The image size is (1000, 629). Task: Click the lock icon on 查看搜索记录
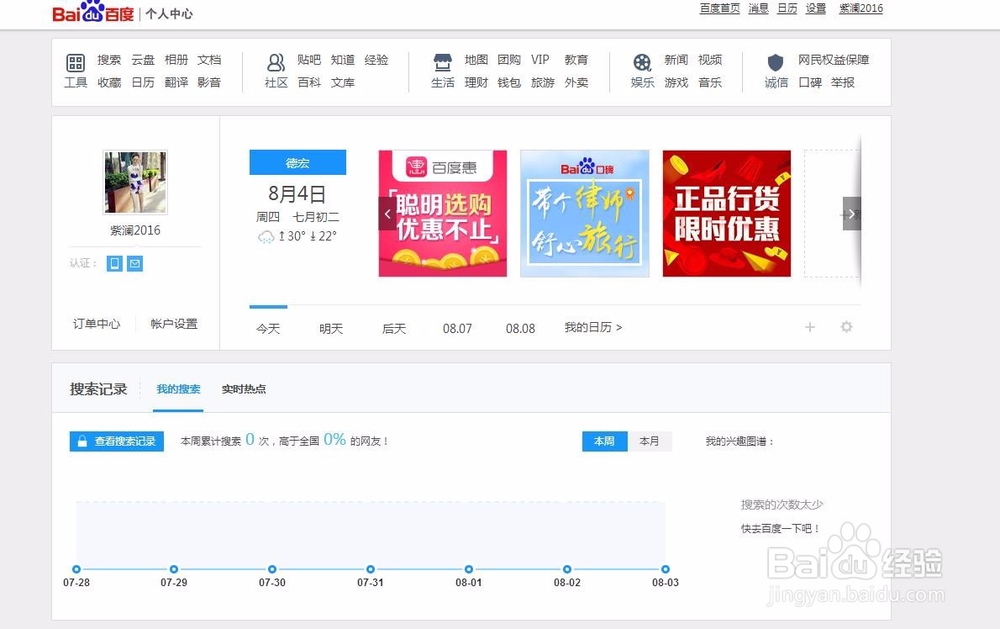coord(82,441)
